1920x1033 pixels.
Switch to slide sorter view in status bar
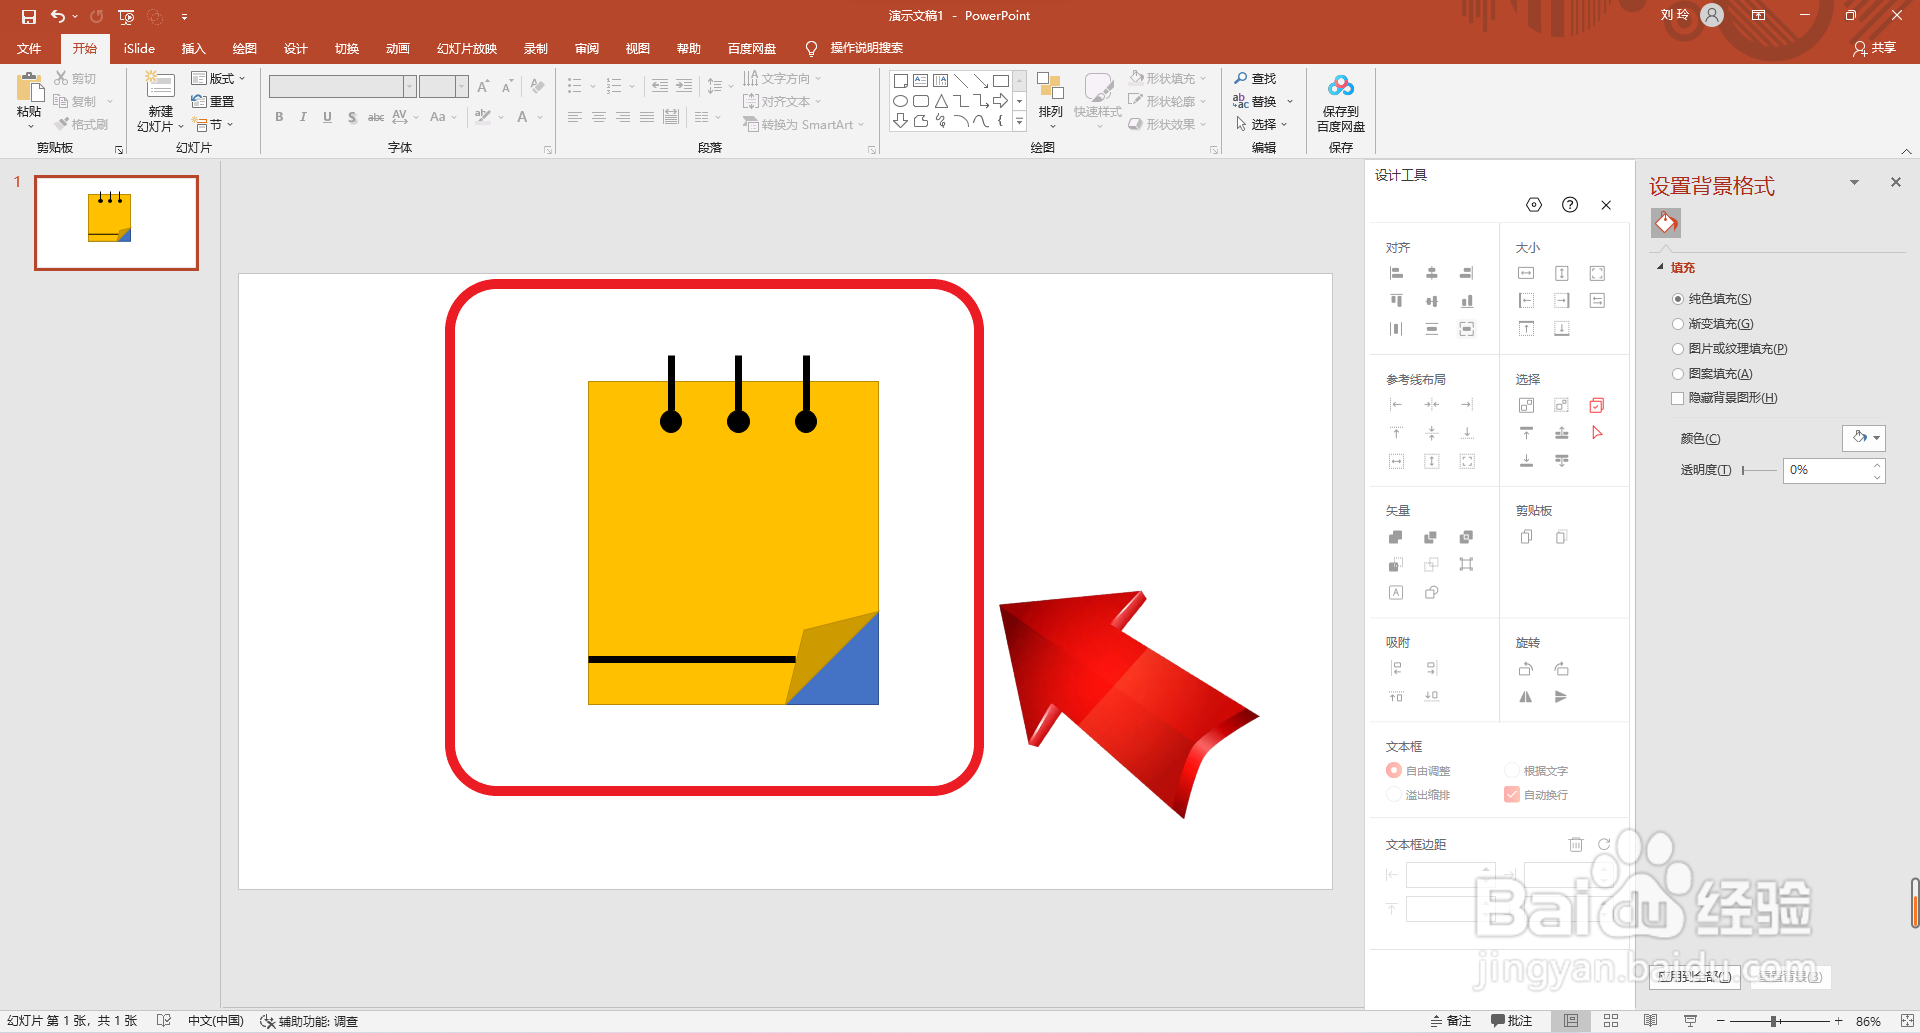1611,1021
